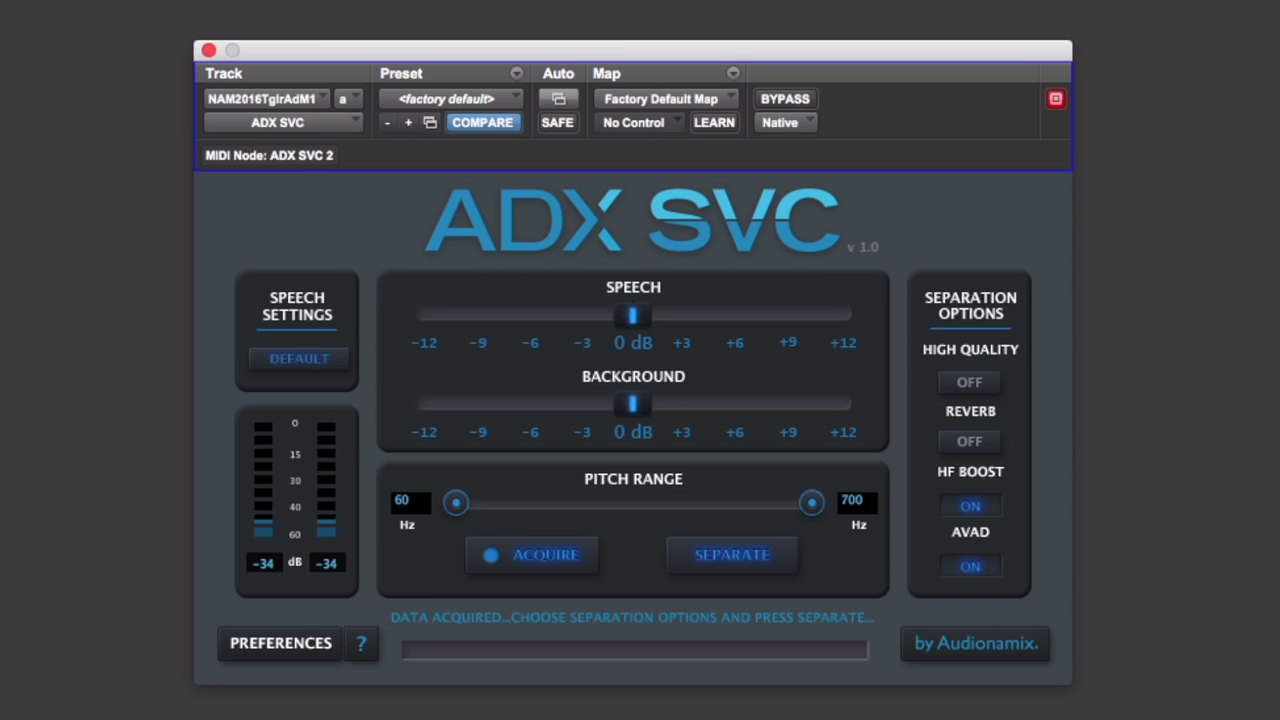The image size is (1280, 720).
Task: Click the Background +6 scale mark
Action: tap(735, 432)
